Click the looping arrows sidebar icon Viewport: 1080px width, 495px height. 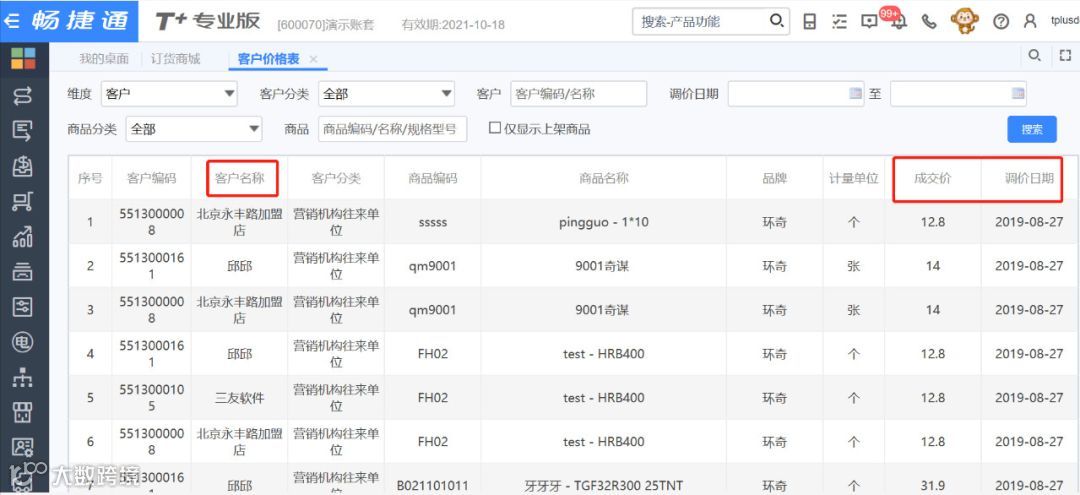(x=23, y=96)
